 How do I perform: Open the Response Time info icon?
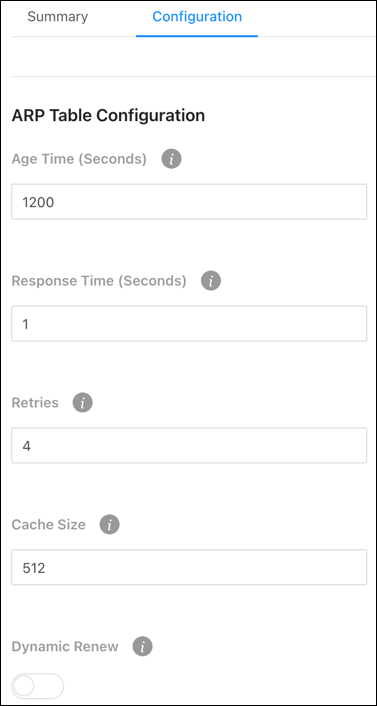point(211,281)
